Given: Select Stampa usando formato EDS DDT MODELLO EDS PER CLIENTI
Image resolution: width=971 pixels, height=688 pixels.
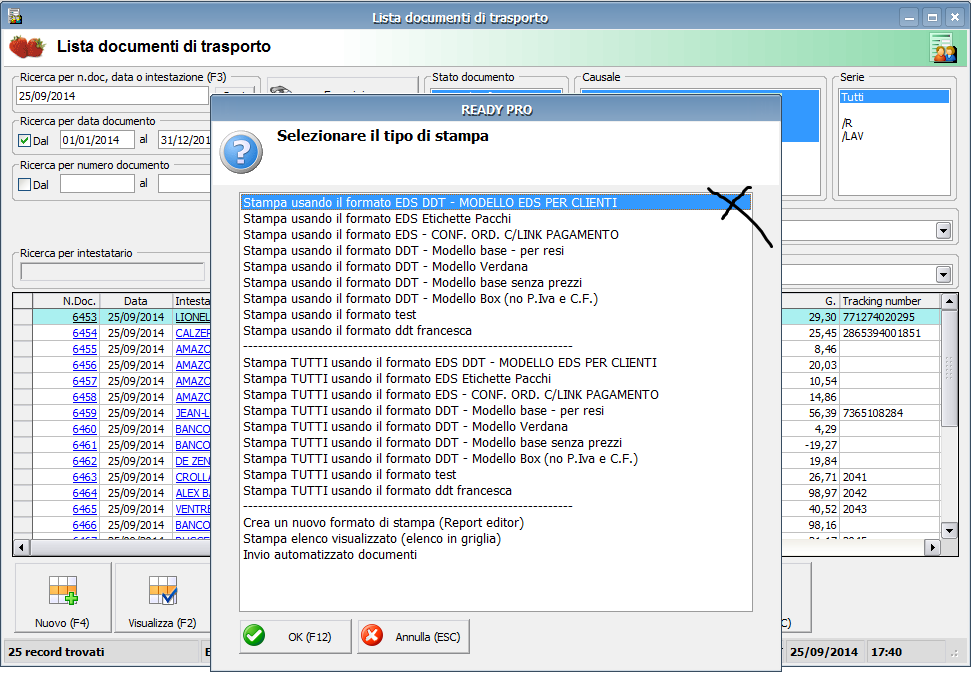Looking at the screenshot, I should [x=495, y=202].
